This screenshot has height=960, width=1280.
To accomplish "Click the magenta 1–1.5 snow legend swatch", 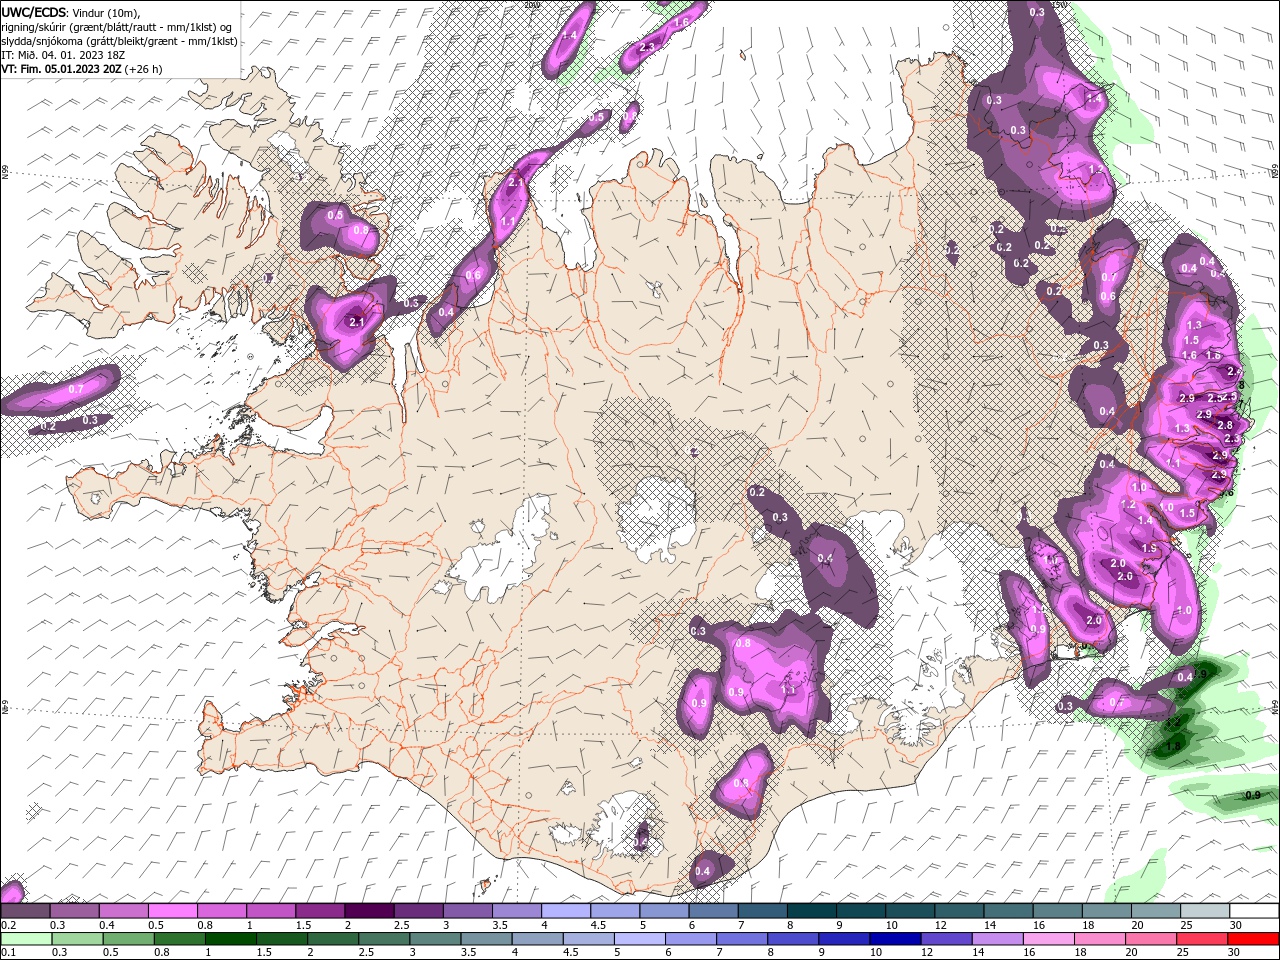I will click(x=271, y=911).
